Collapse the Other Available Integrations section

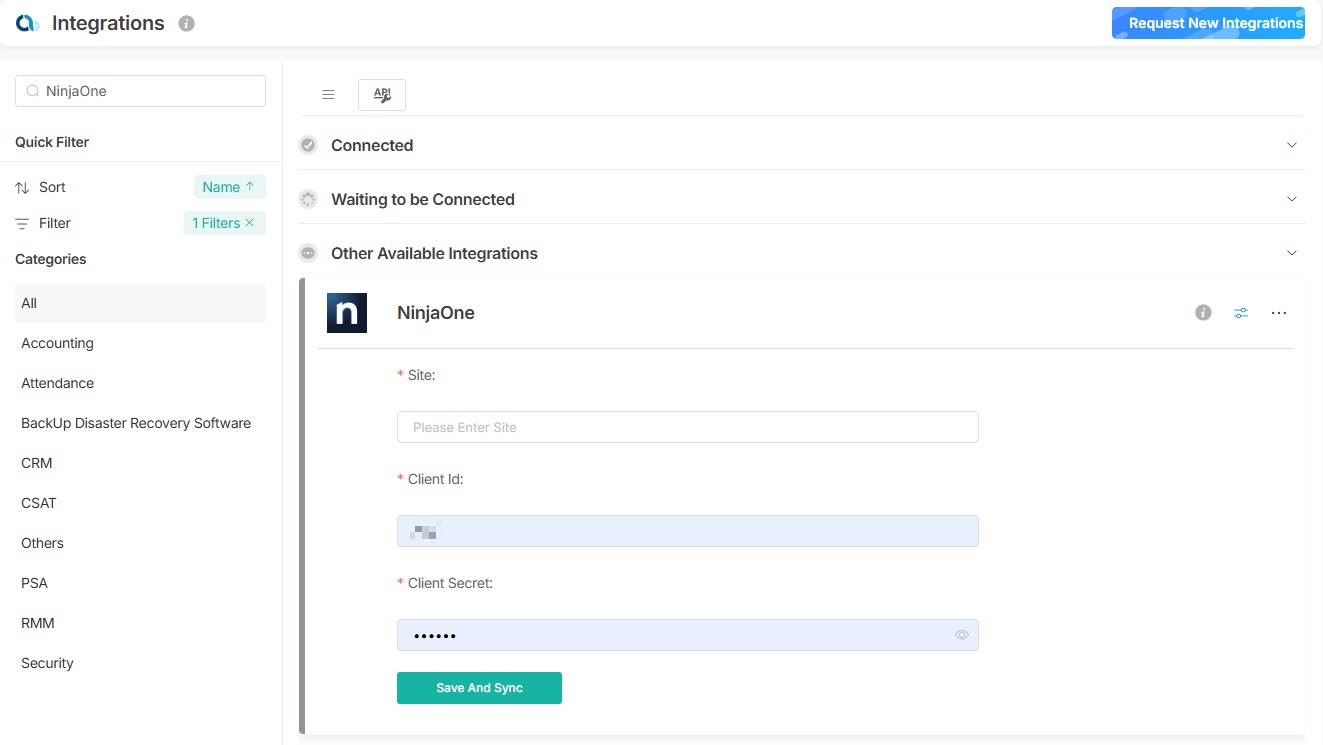[x=1291, y=253]
